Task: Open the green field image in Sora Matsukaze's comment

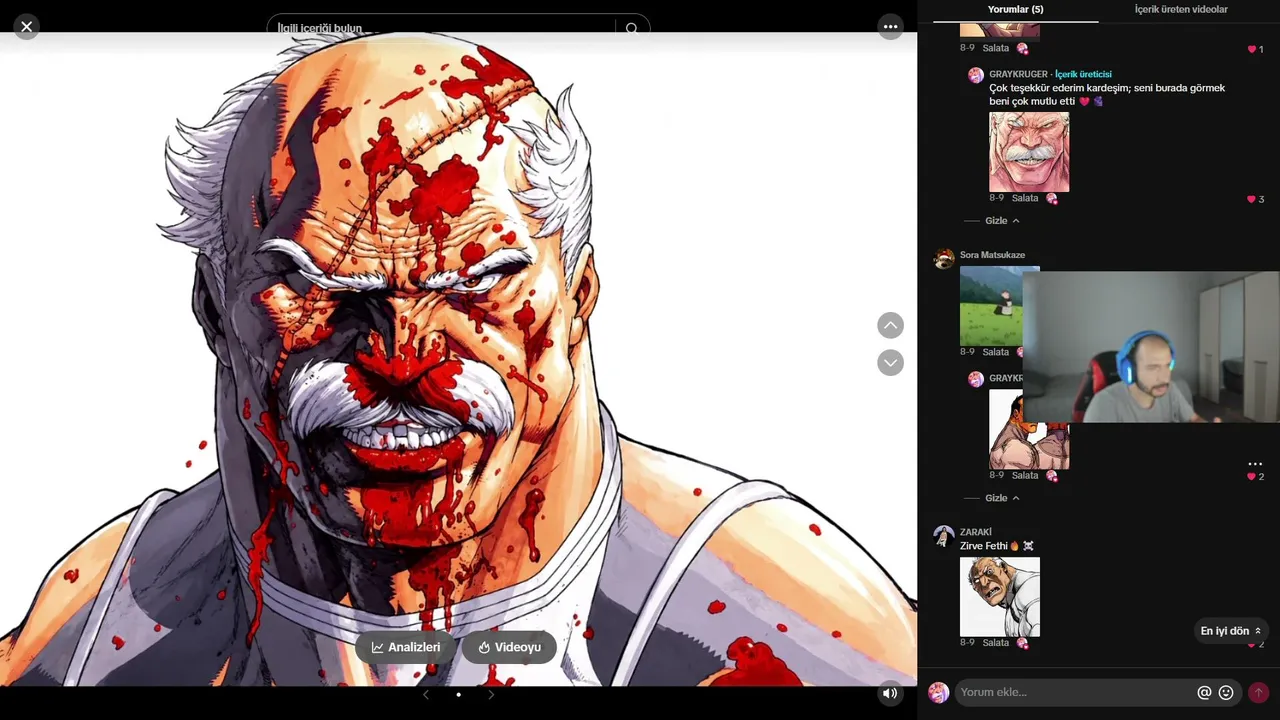Action: (992, 306)
